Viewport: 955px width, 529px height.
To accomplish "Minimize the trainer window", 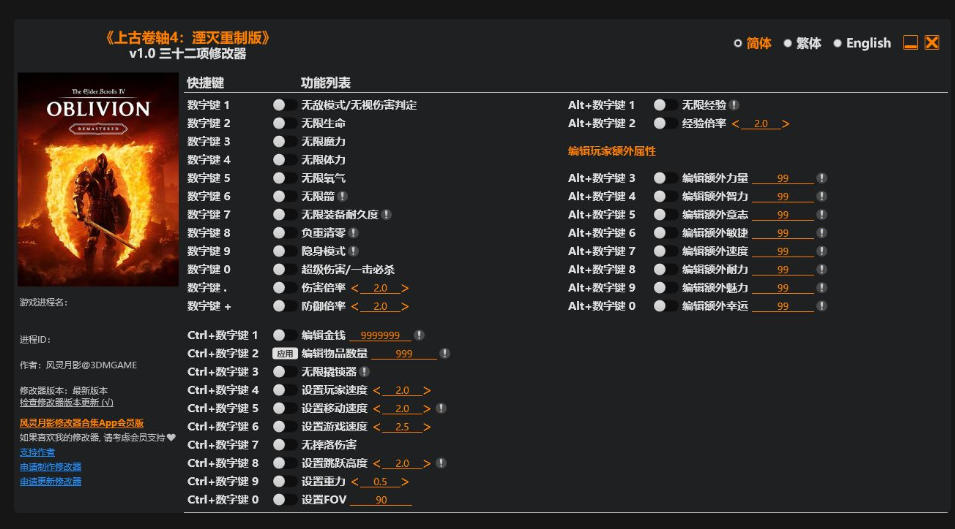I will click(910, 43).
